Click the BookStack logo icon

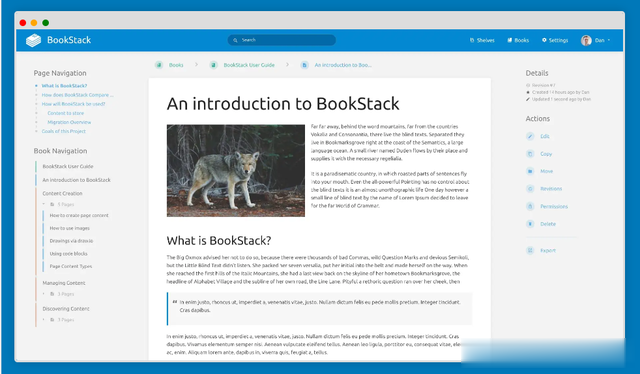point(33,40)
